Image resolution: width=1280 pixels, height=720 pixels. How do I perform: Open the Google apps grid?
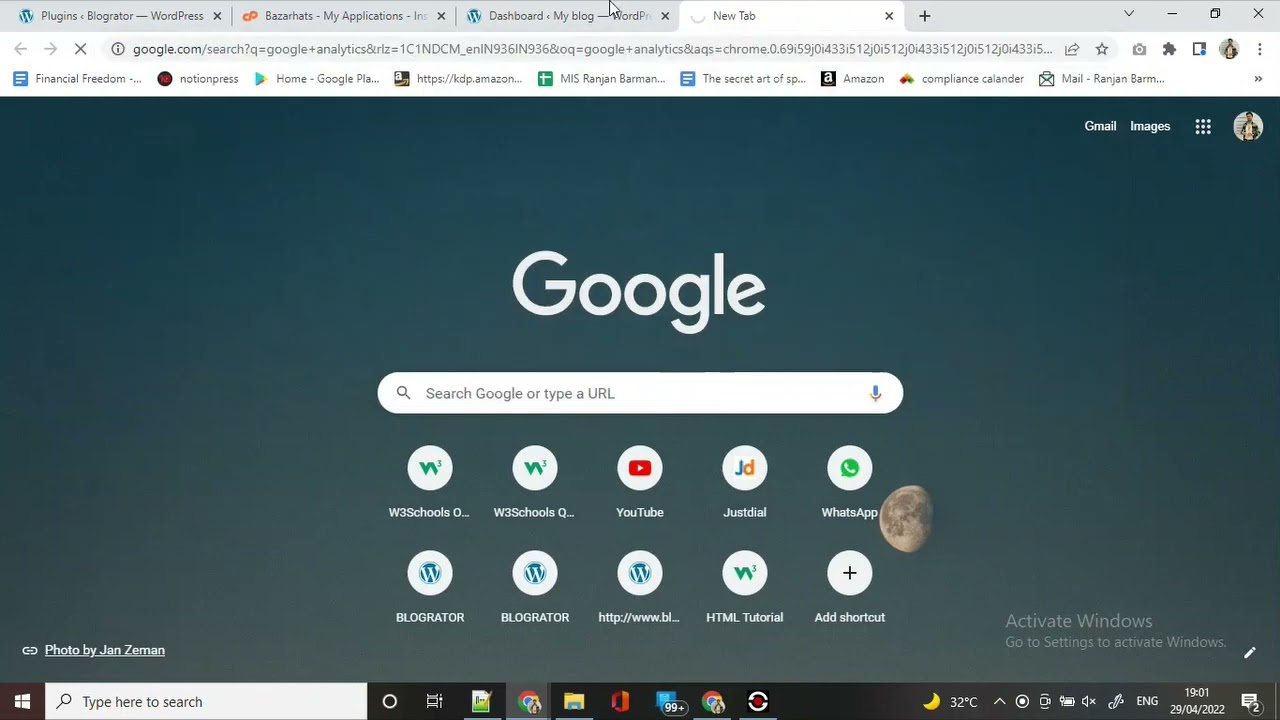pos(1203,126)
